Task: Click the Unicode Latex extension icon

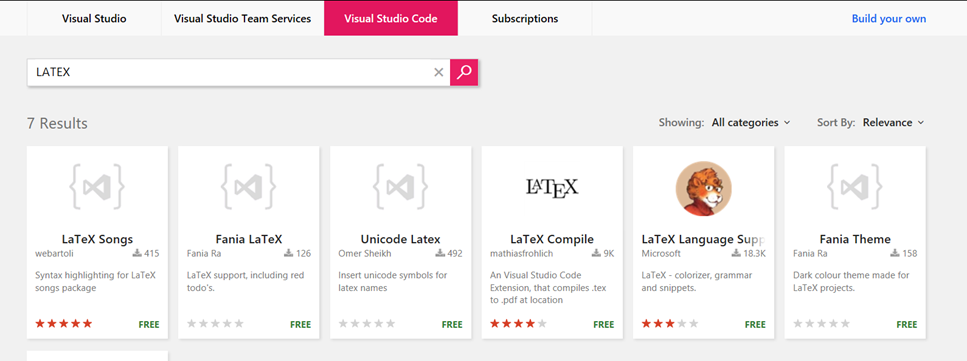Action: pyautogui.click(x=400, y=186)
